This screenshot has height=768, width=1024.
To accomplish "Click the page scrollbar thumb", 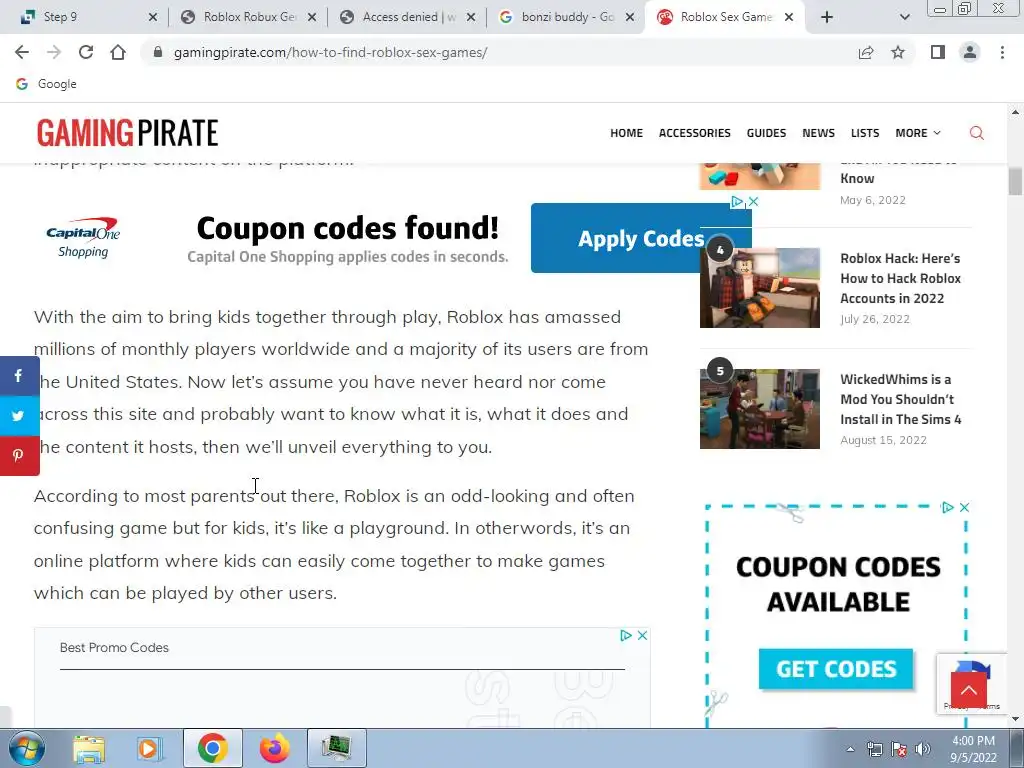I will point(1015,181).
